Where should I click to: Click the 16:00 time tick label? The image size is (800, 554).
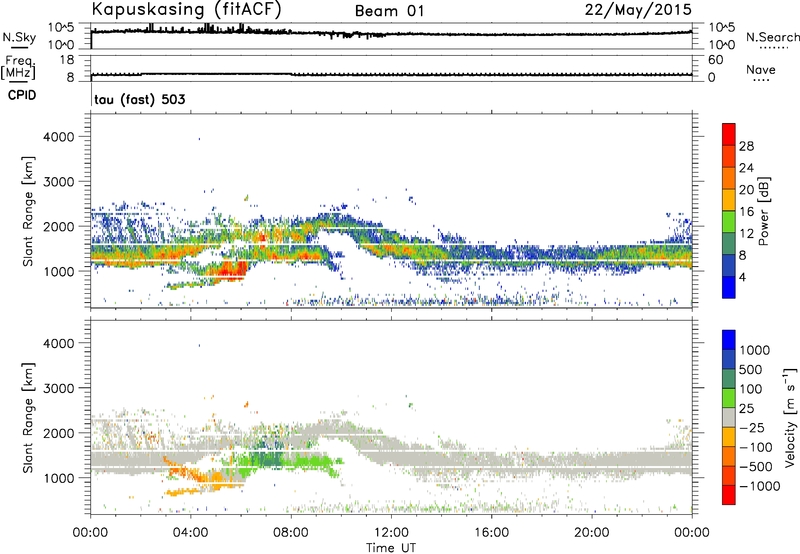tap(491, 533)
